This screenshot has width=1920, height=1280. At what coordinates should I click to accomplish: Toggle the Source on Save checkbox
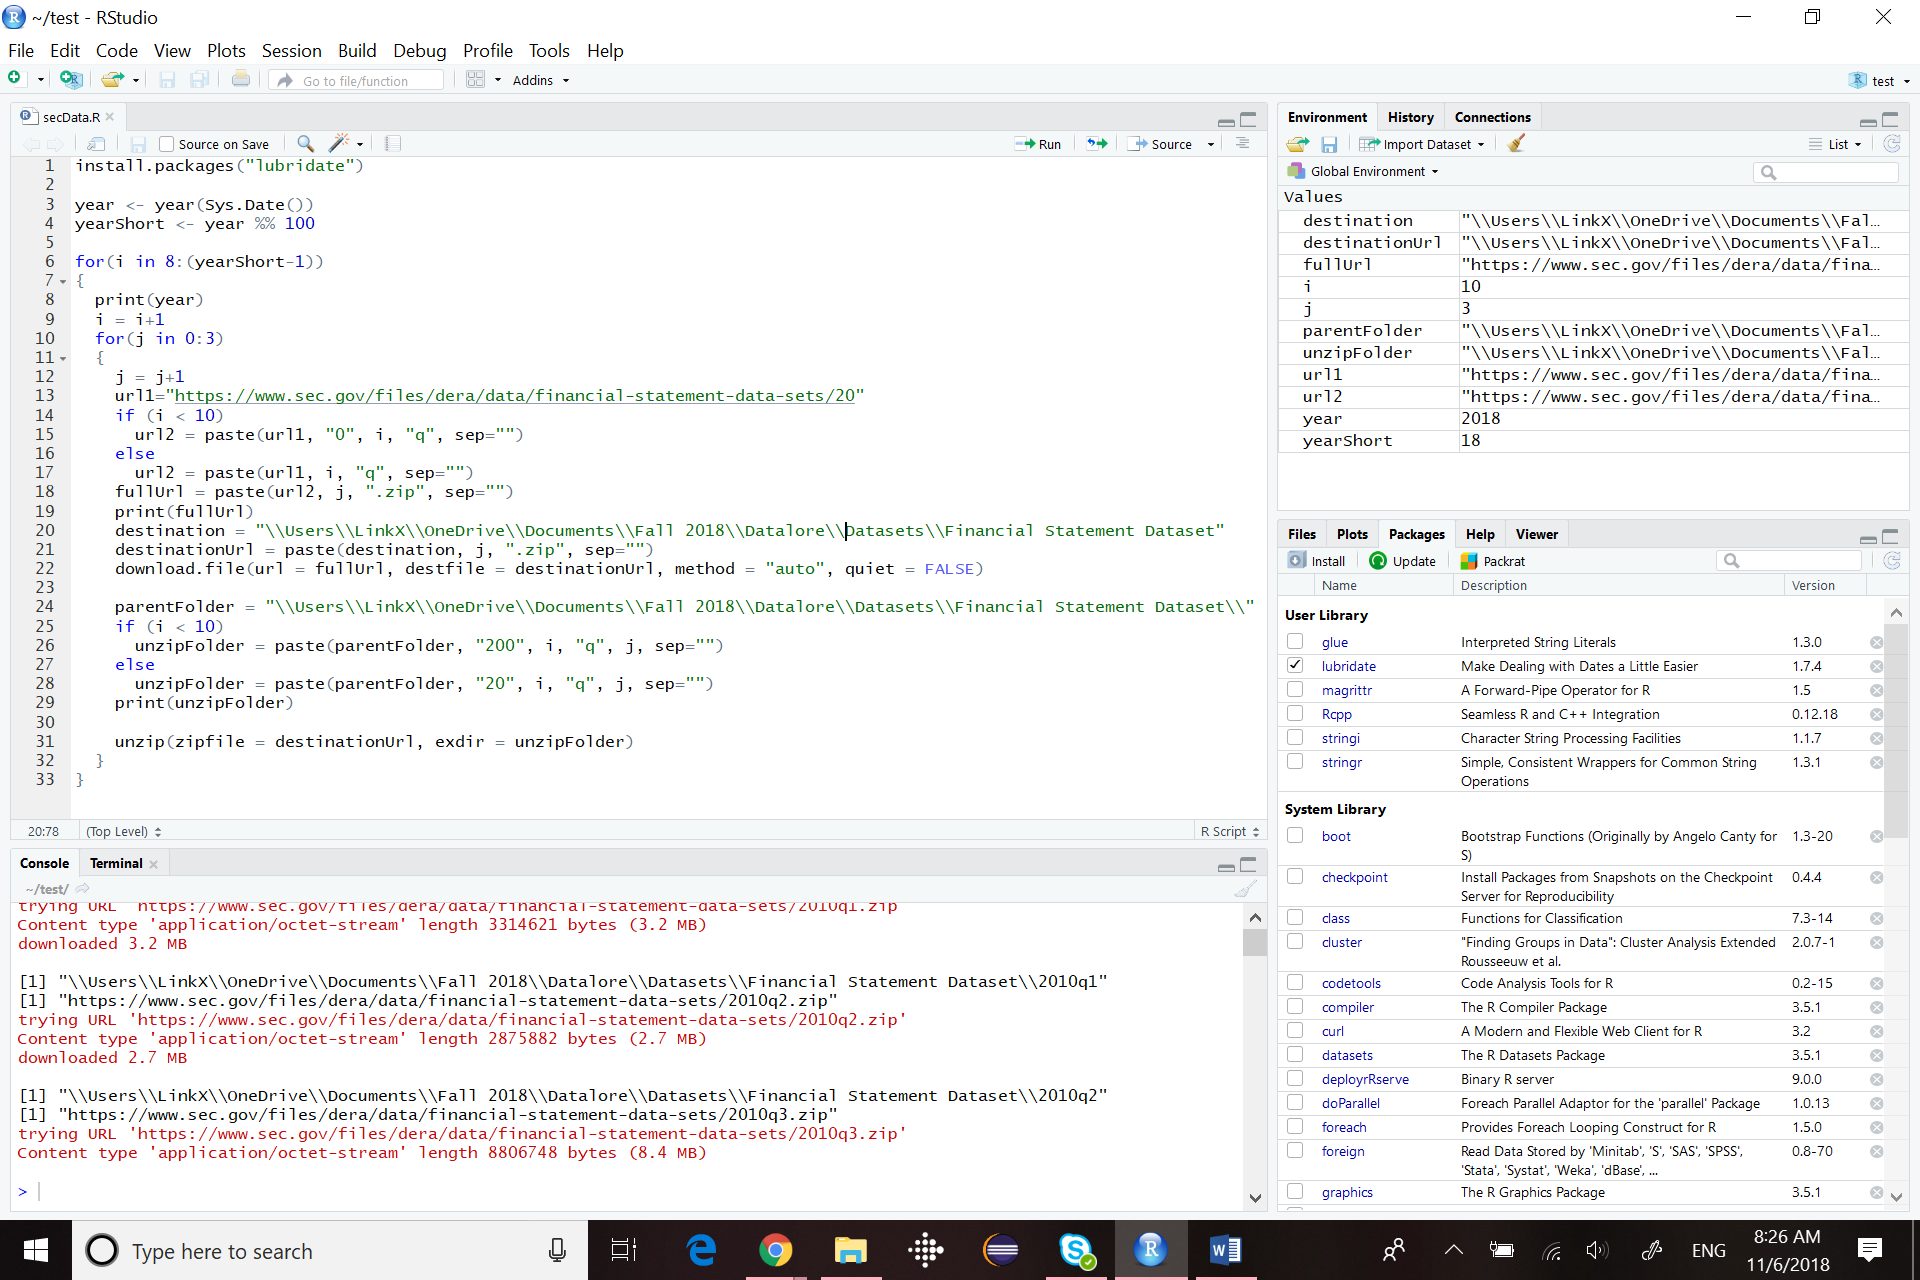[167, 144]
